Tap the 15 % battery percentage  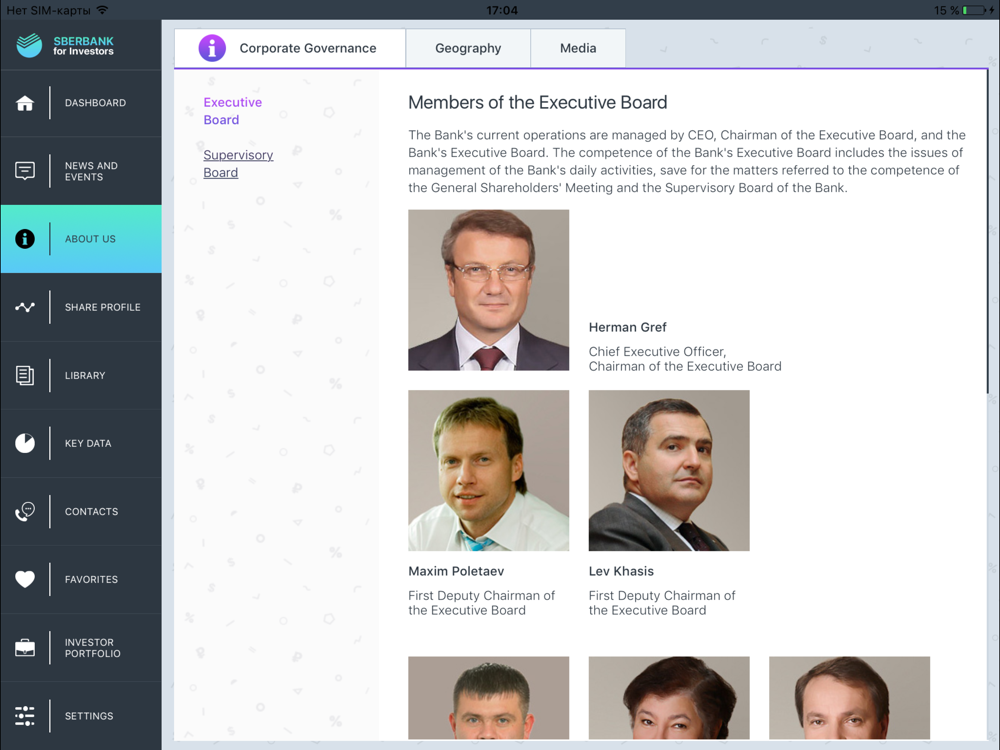946,10
